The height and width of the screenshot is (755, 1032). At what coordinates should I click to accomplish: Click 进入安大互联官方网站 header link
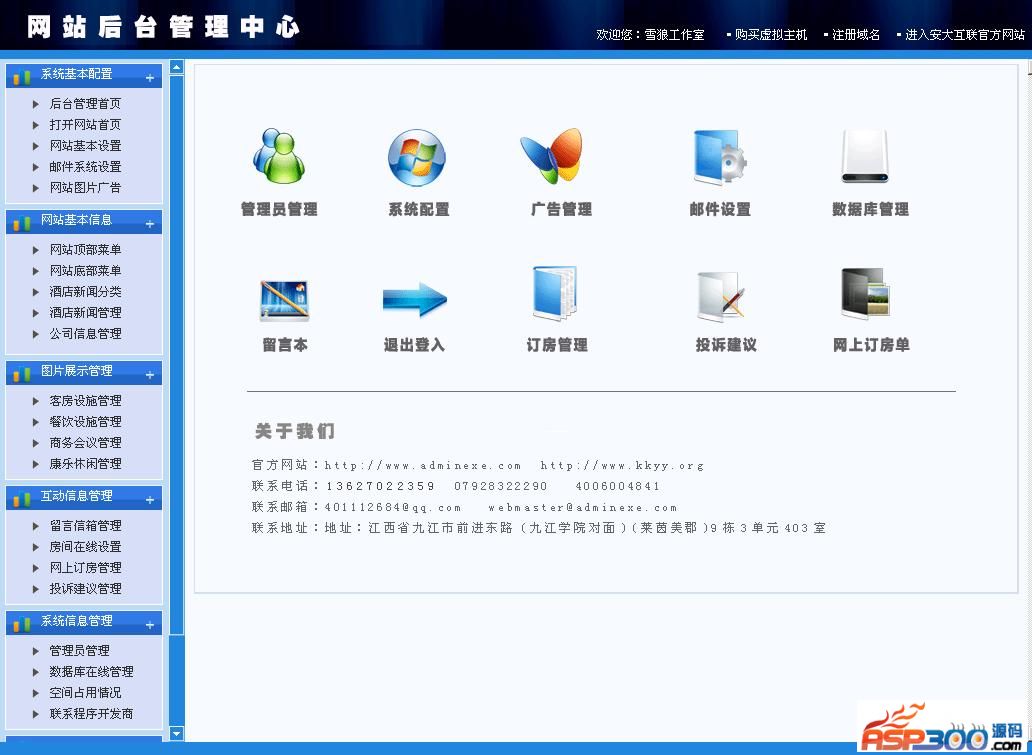pos(965,35)
